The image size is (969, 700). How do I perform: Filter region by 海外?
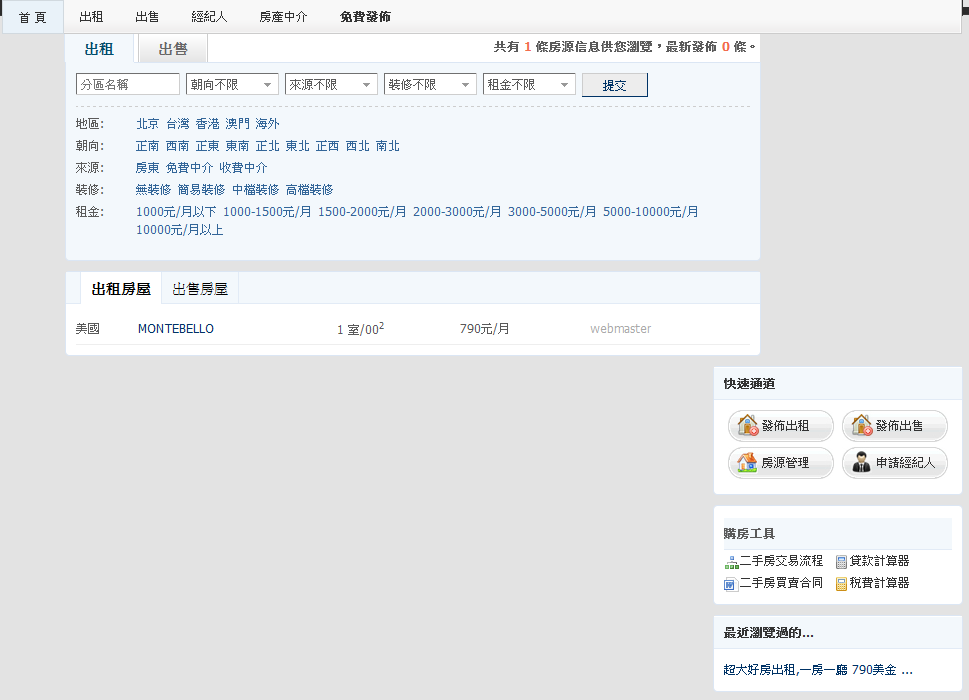point(268,124)
